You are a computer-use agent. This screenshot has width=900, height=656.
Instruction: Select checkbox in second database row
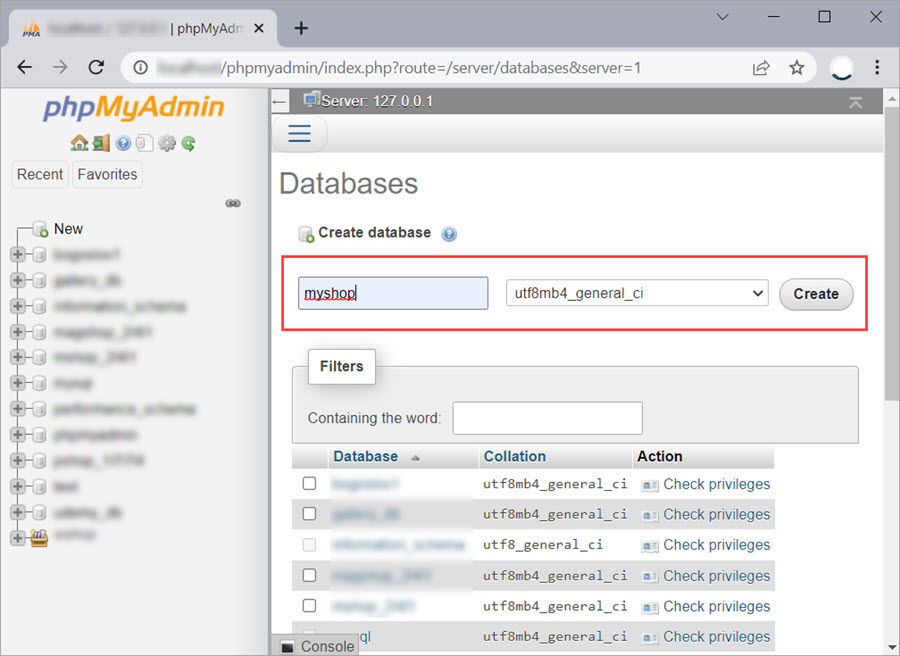coord(309,514)
